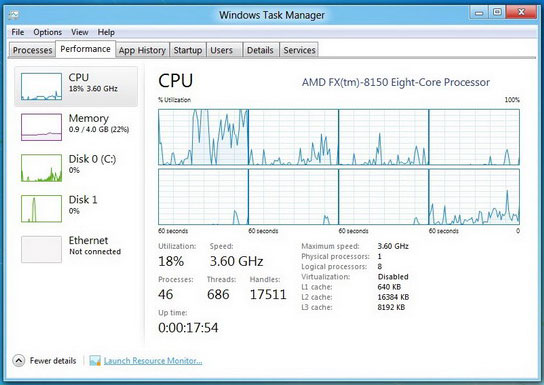Collapse view using Fewer details chevron
Image resolution: width=544 pixels, height=385 pixels.
point(19,361)
